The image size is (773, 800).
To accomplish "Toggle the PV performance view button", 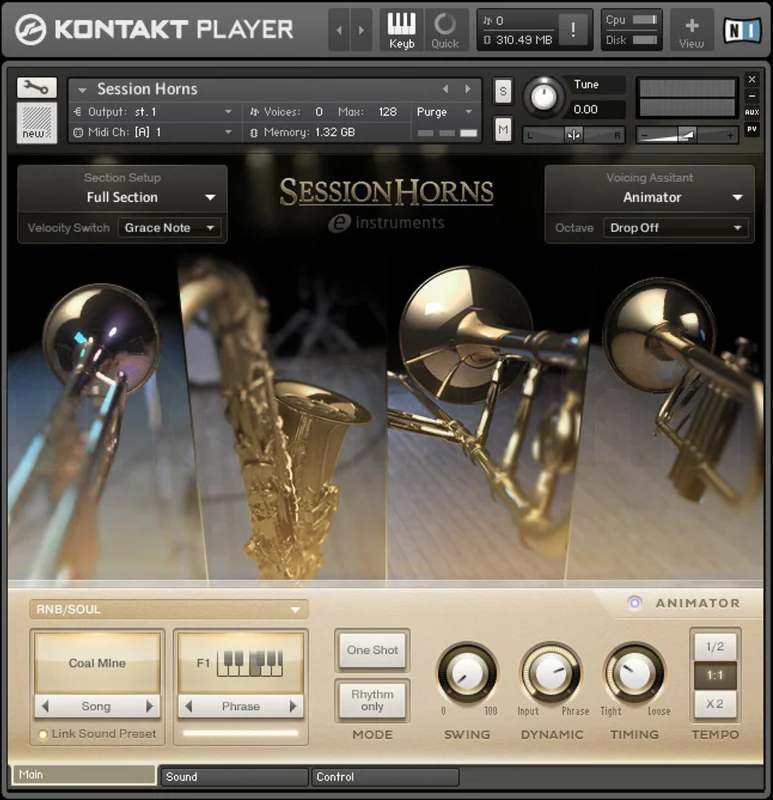I will pos(752,129).
